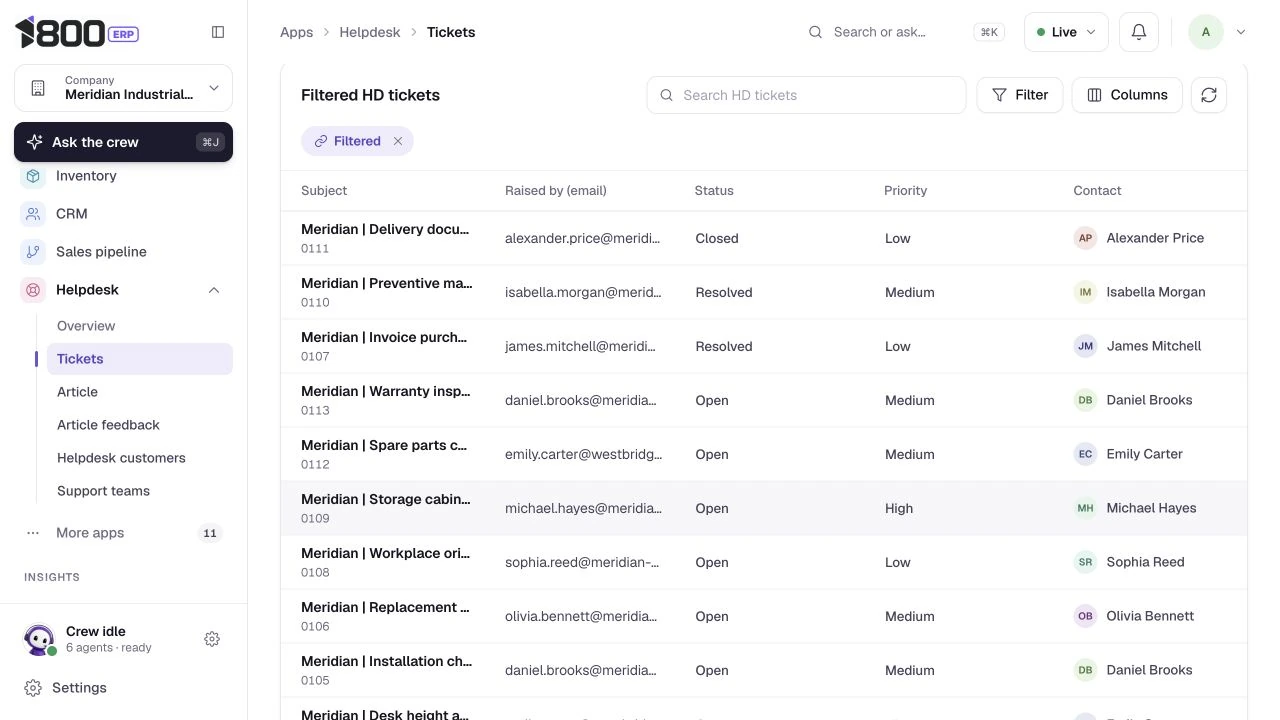Focus the Search HD tickets field
This screenshot has height=720, width=1280.
pyautogui.click(x=806, y=95)
